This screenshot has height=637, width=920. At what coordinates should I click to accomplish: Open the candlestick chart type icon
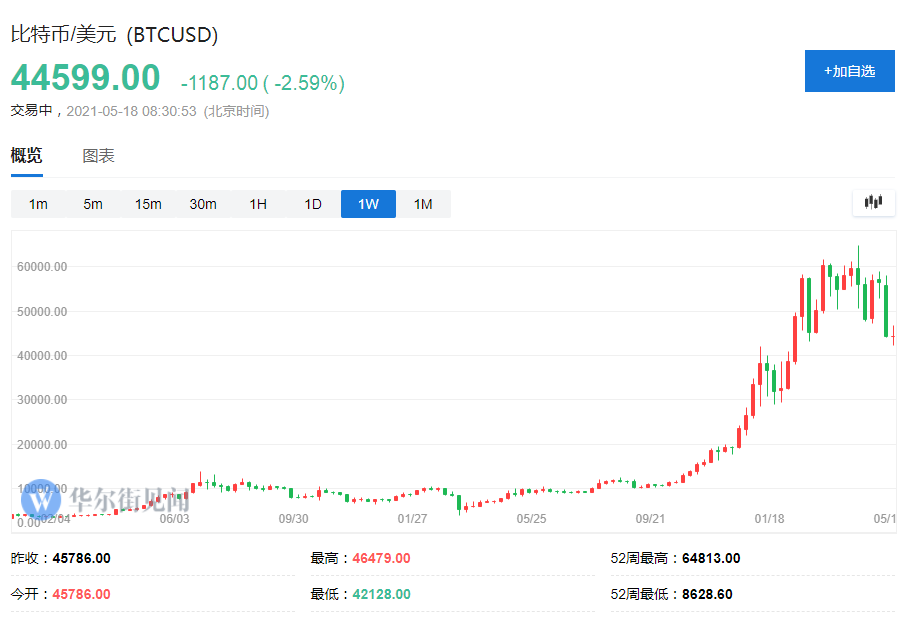point(874,203)
